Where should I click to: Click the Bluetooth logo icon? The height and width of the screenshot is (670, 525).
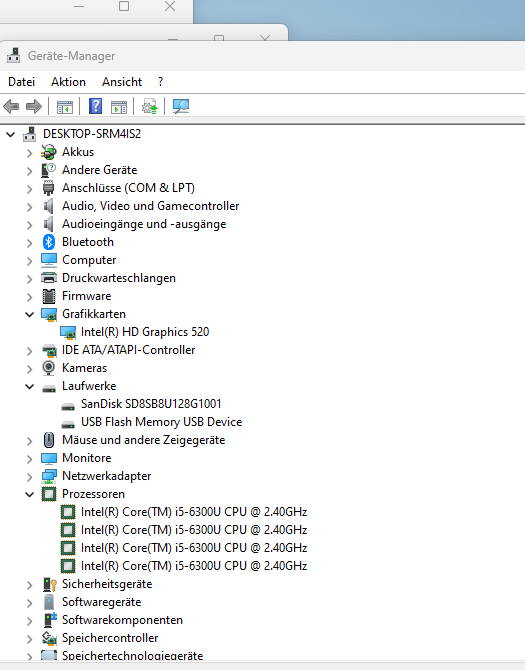pos(49,242)
